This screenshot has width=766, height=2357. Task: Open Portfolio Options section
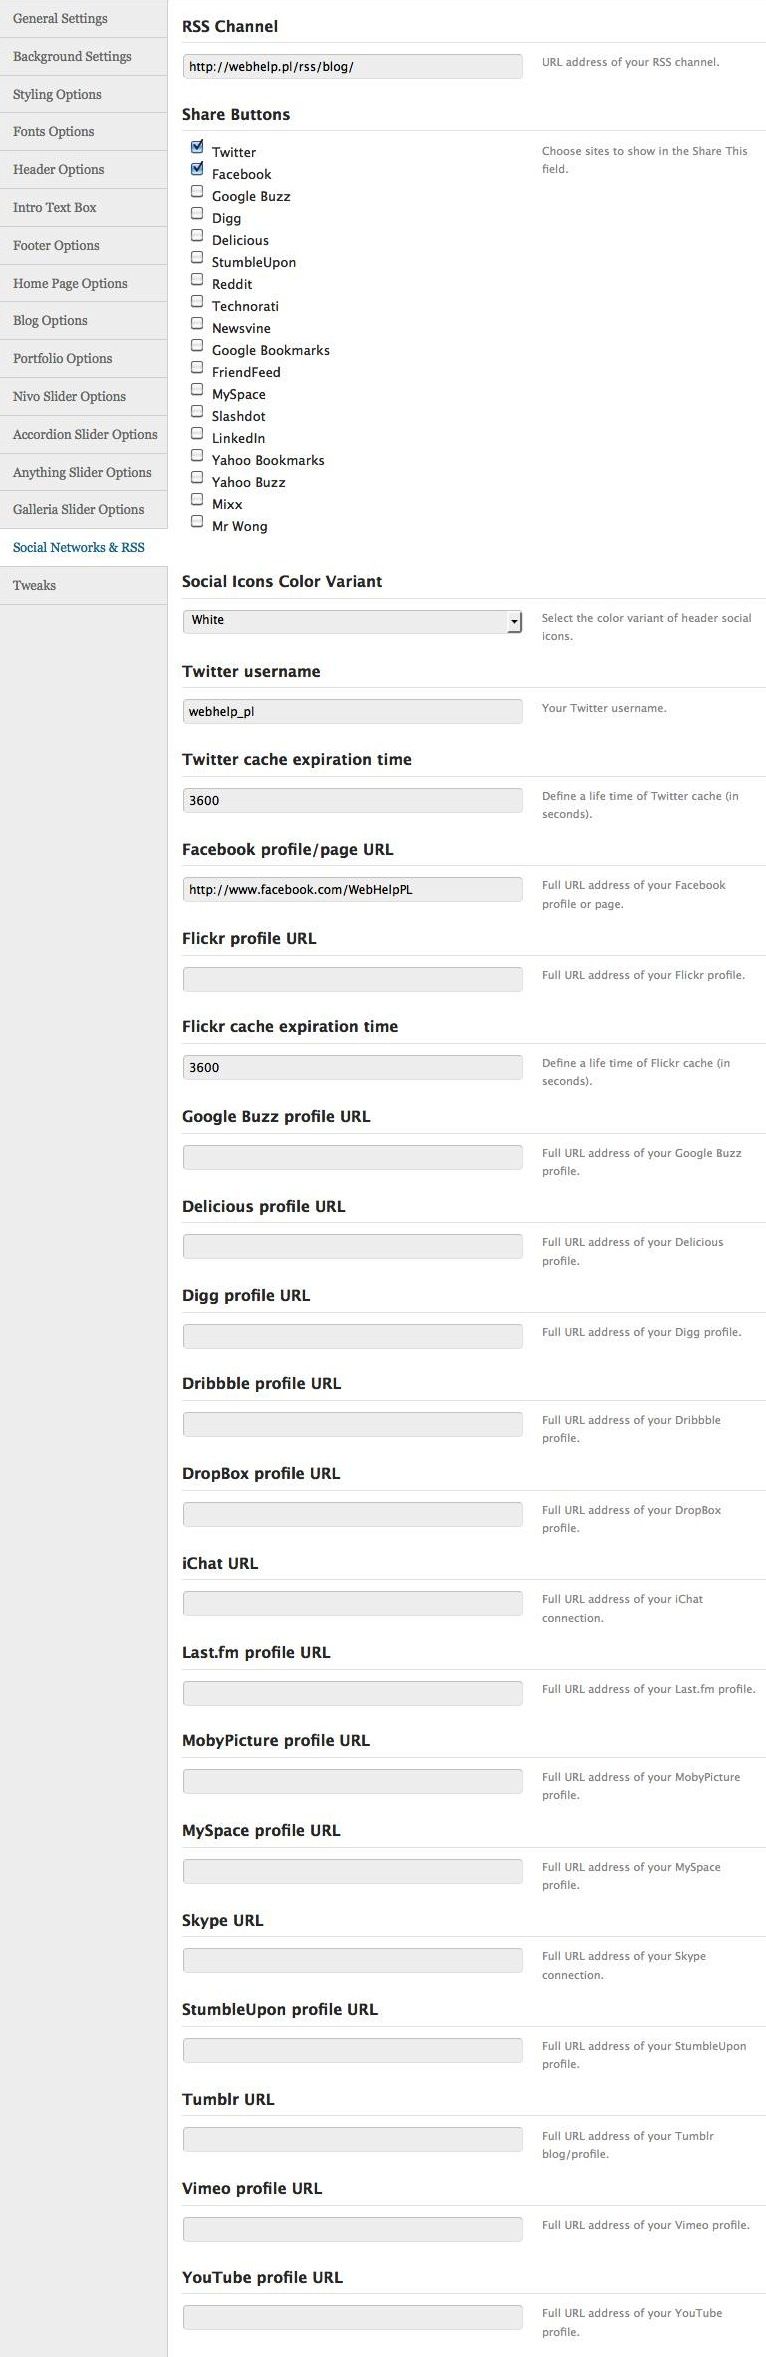coord(62,358)
